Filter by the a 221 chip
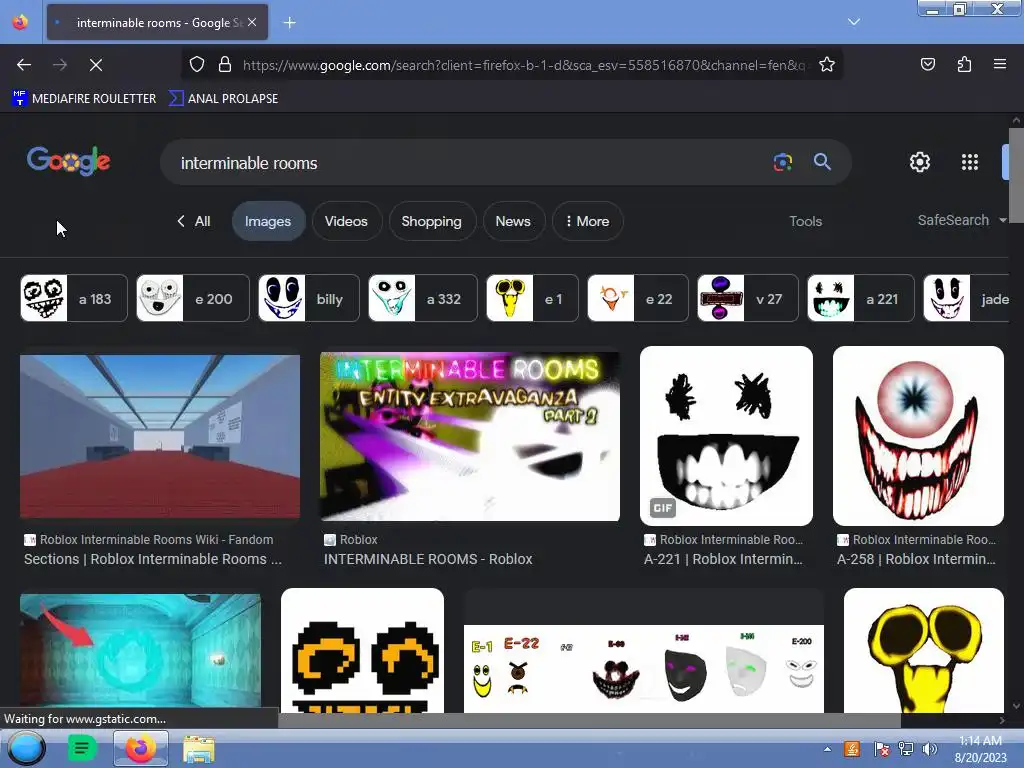1024x768 pixels. (x=861, y=298)
